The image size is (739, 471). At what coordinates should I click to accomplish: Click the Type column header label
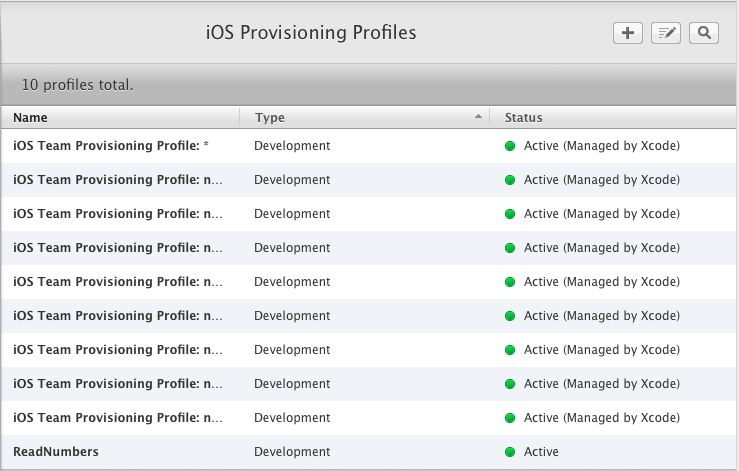point(270,117)
